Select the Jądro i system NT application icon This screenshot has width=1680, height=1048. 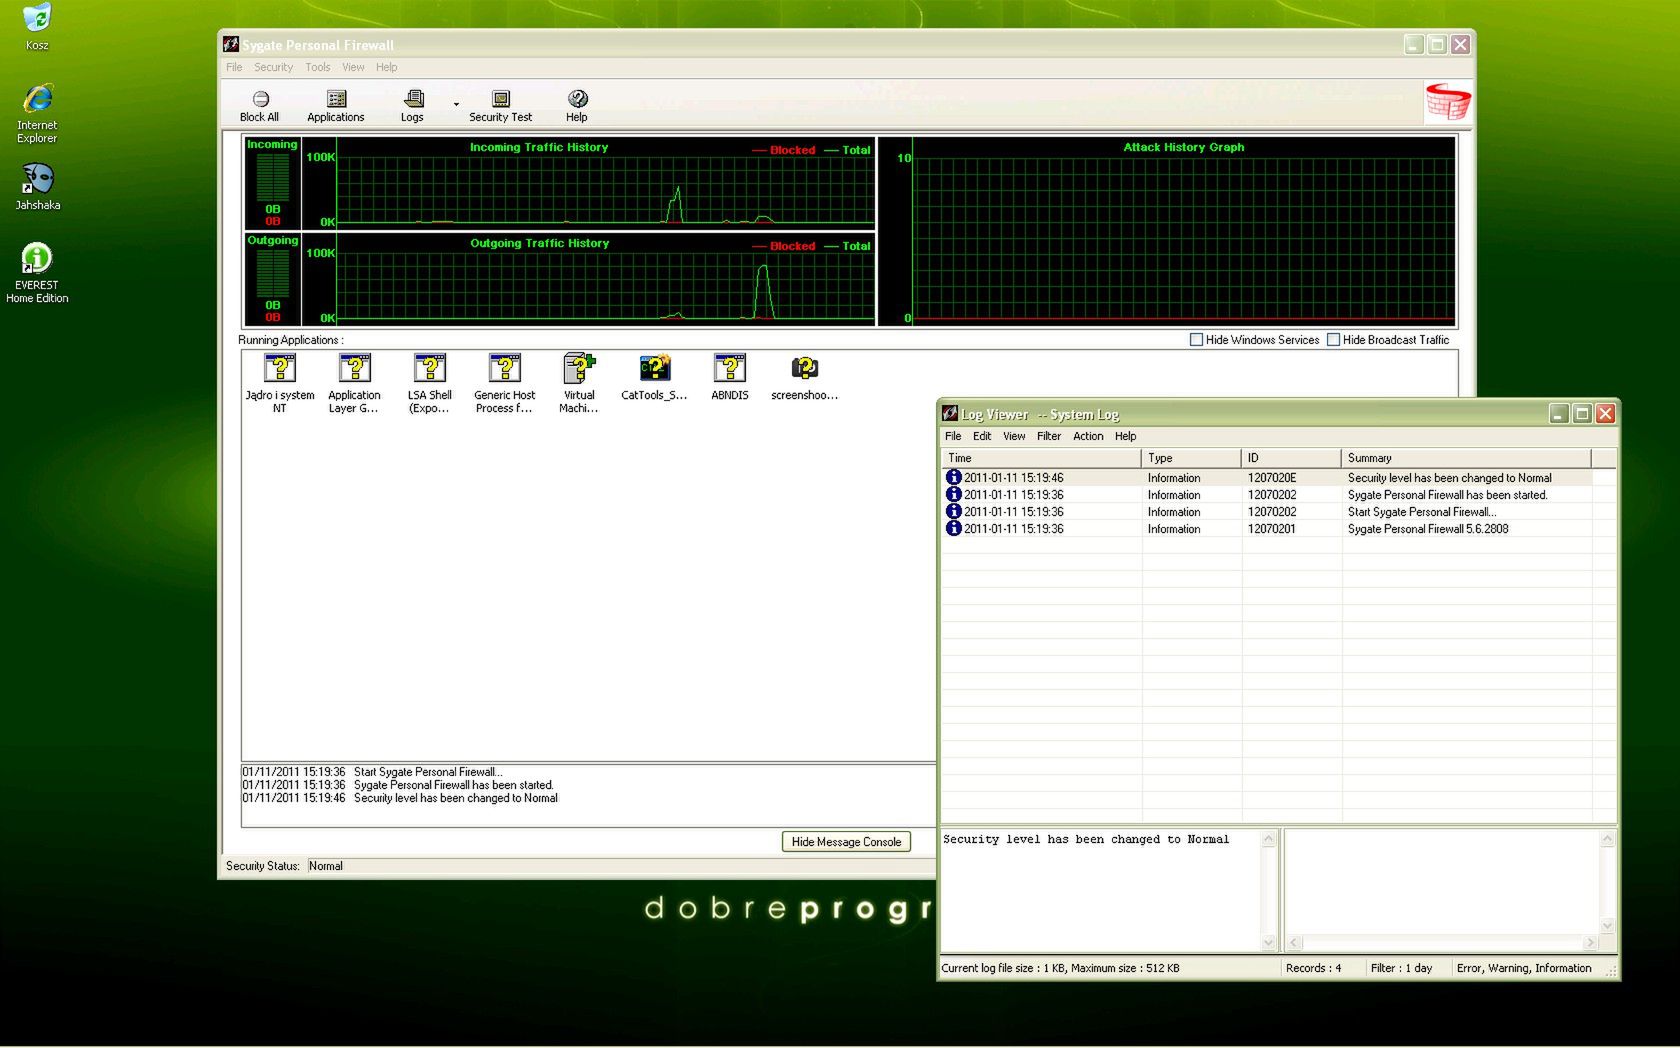pos(280,384)
